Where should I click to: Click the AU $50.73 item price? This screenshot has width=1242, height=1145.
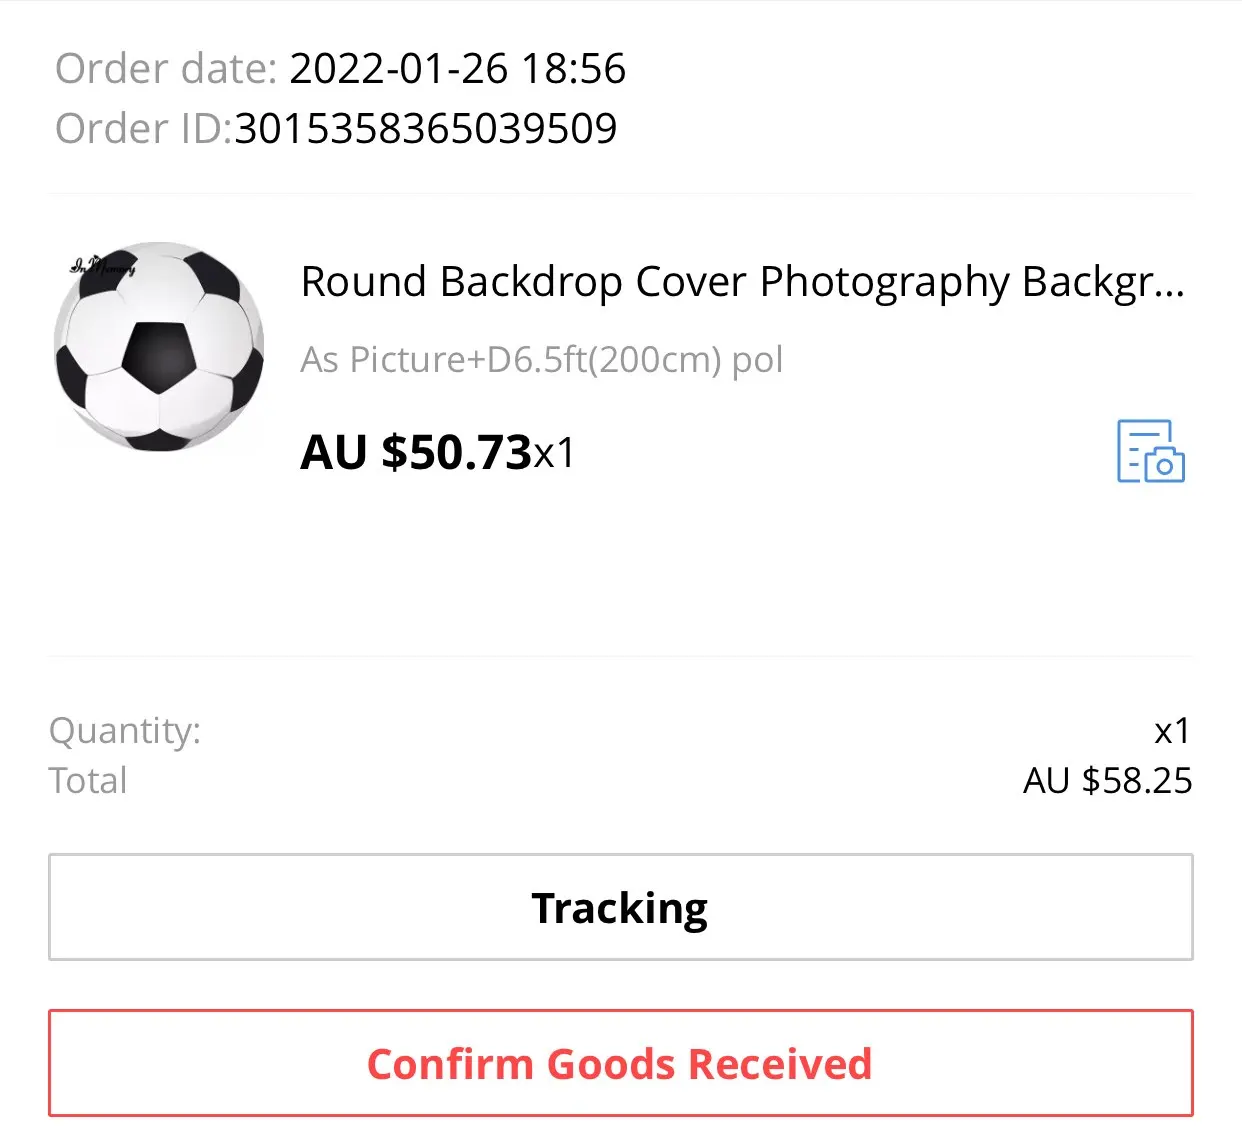pos(416,452)
